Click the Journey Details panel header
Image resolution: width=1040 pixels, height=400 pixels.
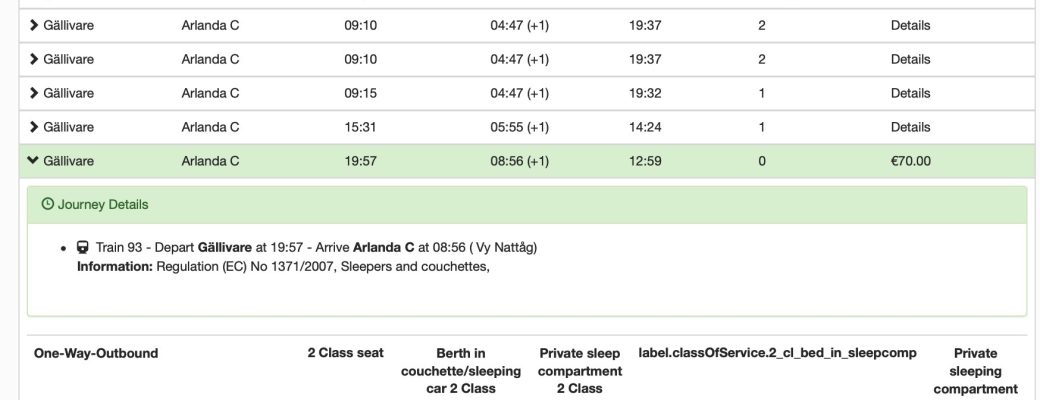(x=527, y=205)
